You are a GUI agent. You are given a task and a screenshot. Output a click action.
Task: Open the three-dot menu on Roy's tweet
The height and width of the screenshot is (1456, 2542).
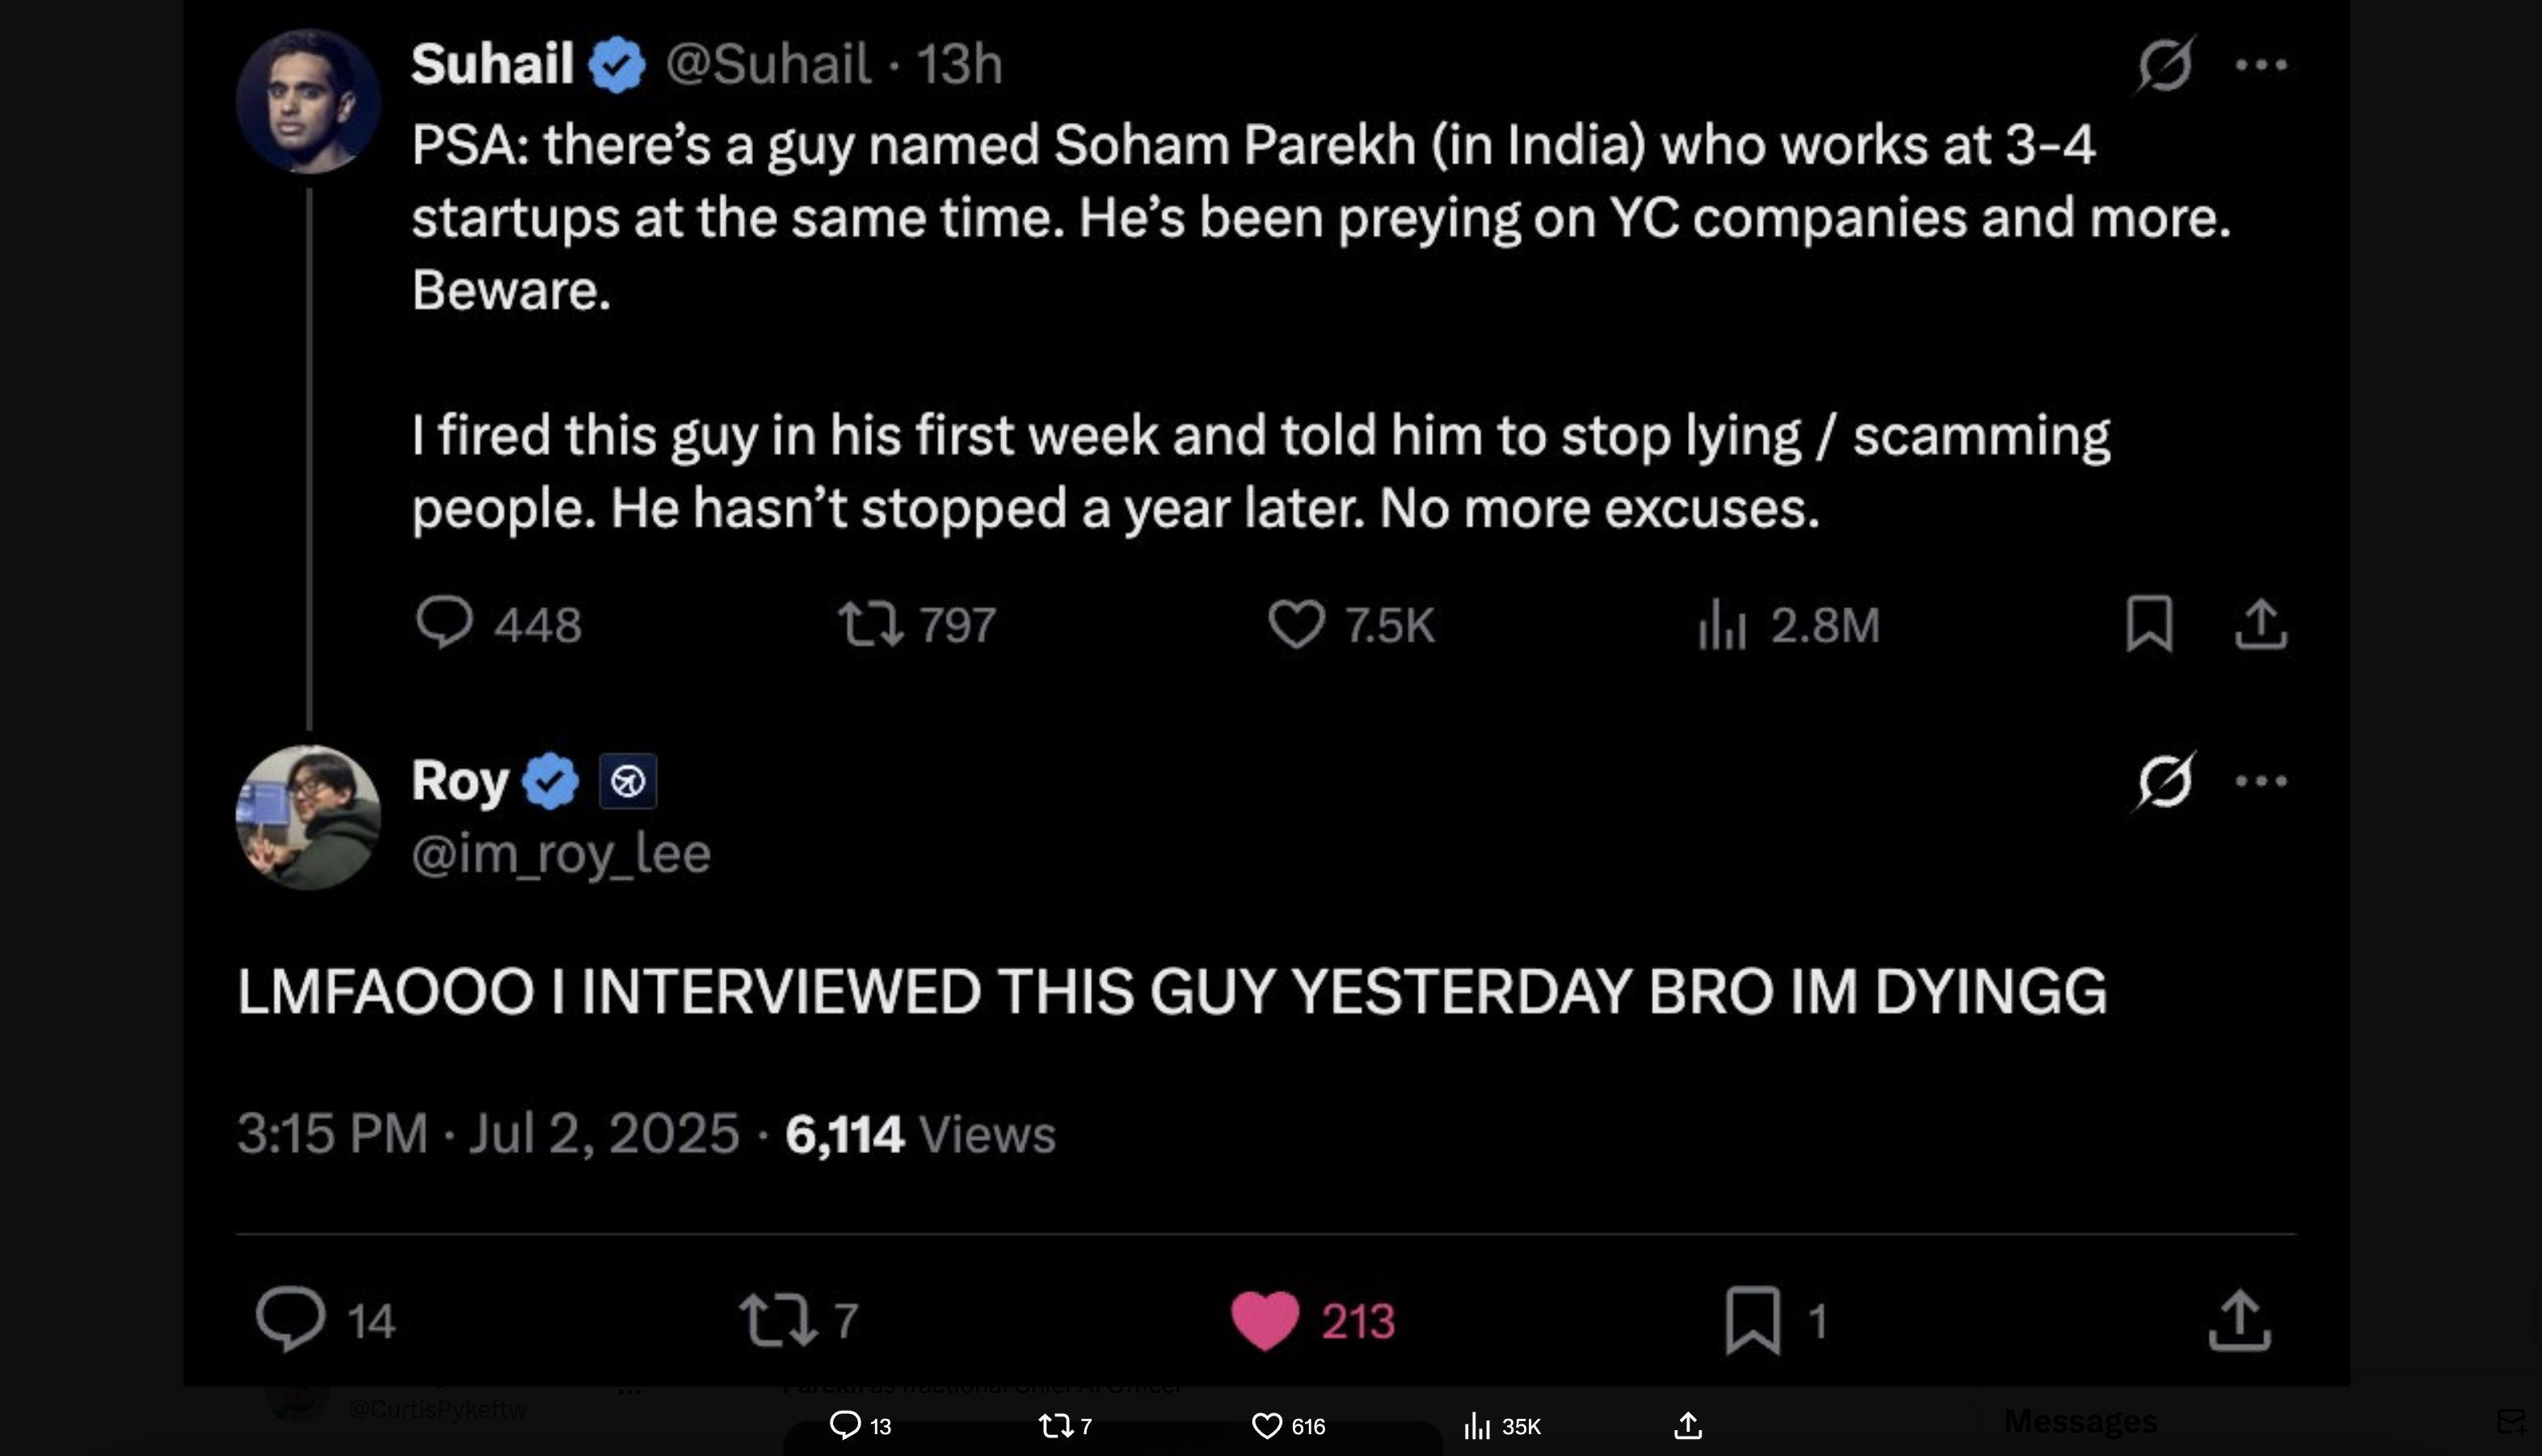tap(2261, 781)
